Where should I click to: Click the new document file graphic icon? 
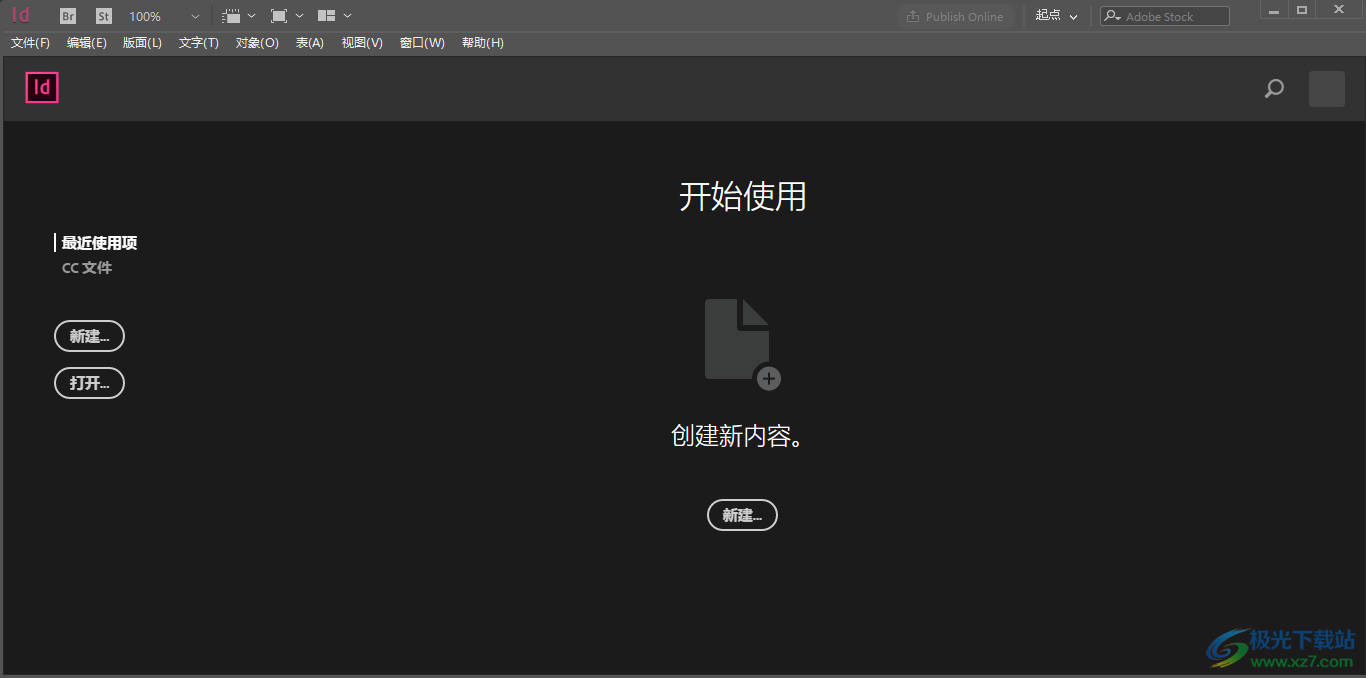(x=740, y=340)
